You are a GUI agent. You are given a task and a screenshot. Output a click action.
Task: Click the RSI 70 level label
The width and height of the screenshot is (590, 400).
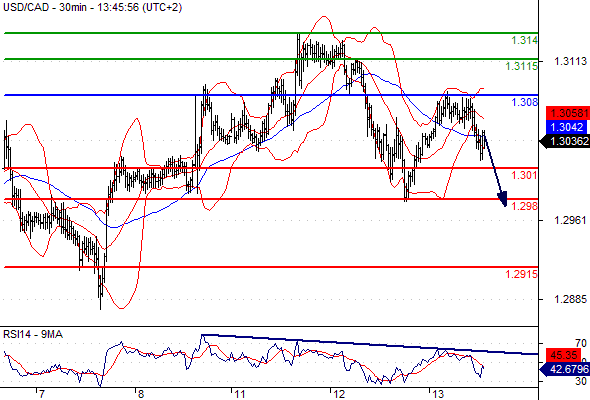click(x=581, y=343)
